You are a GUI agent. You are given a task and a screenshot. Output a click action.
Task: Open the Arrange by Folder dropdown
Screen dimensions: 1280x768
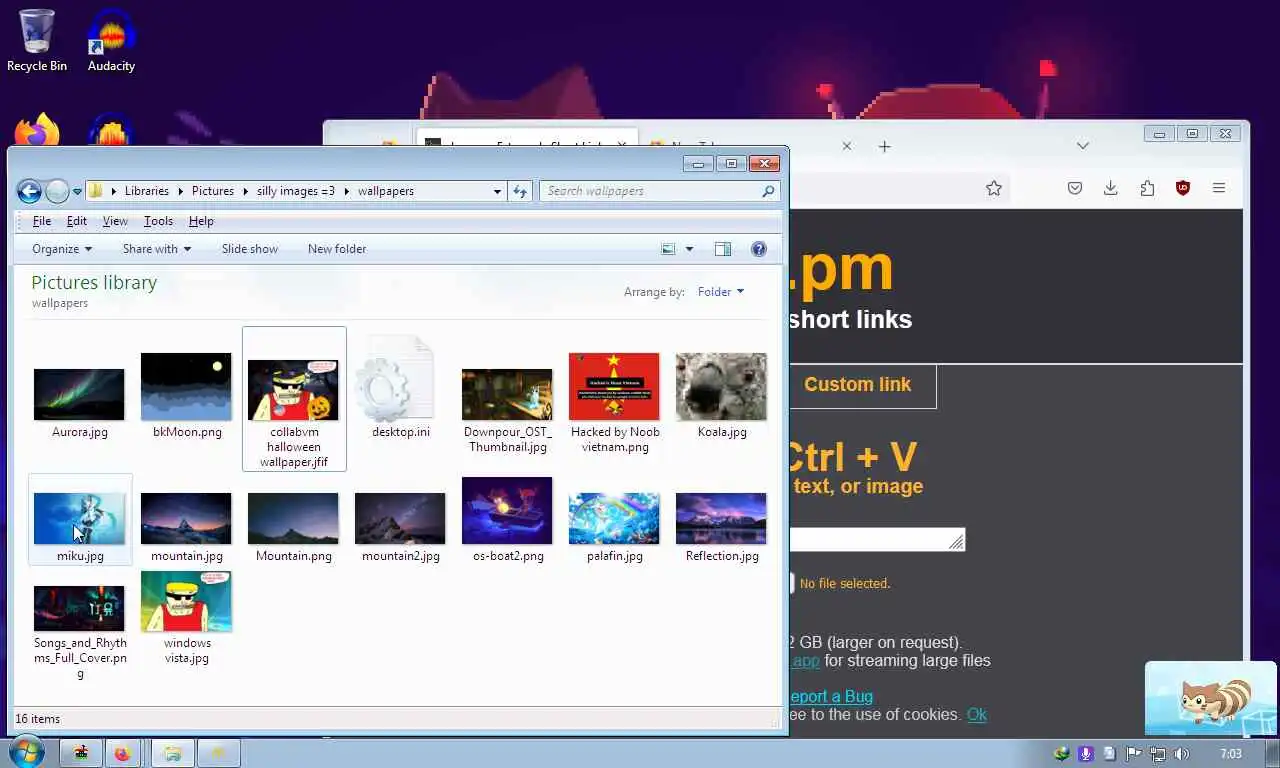(x=721, y=292)
